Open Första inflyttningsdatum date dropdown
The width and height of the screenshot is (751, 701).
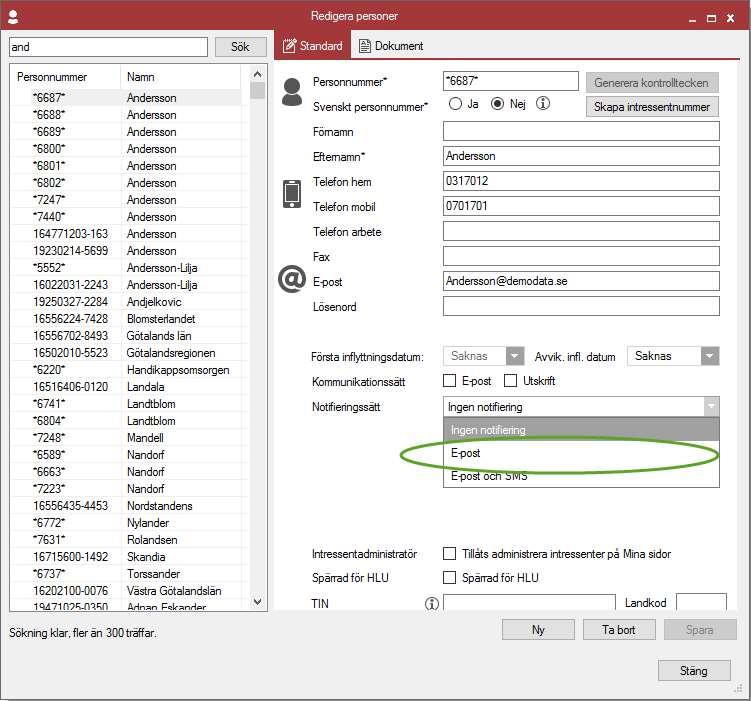click(515, 356)
